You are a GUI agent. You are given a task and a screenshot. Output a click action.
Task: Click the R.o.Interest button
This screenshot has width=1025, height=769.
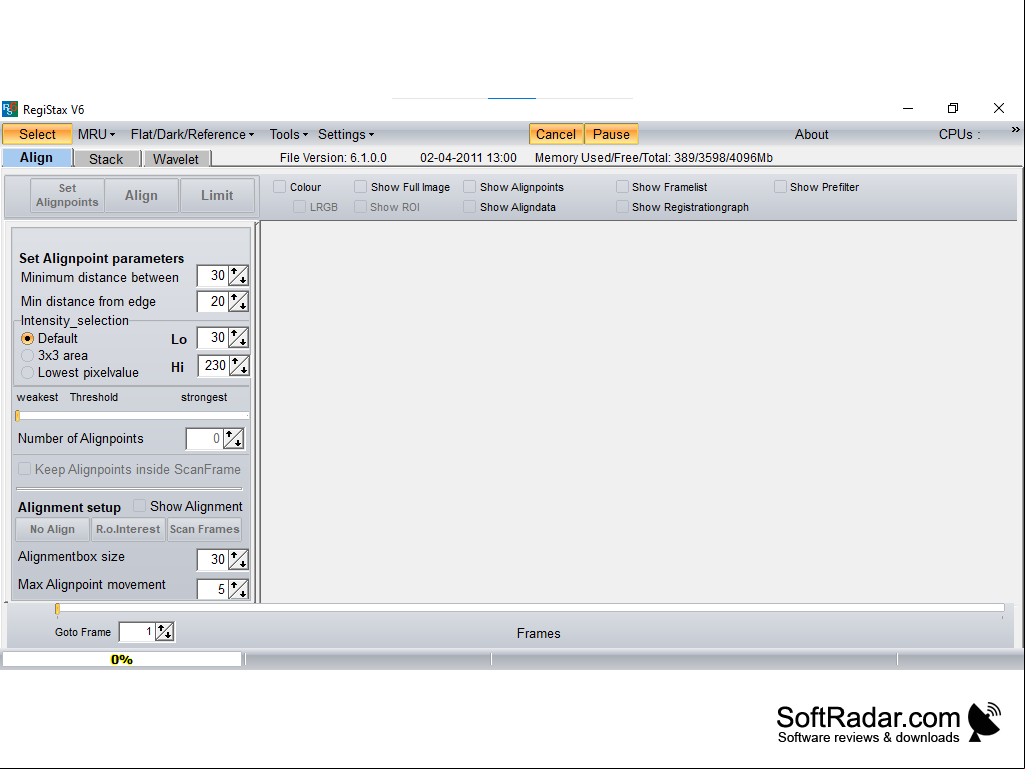[x=128, y=529]
